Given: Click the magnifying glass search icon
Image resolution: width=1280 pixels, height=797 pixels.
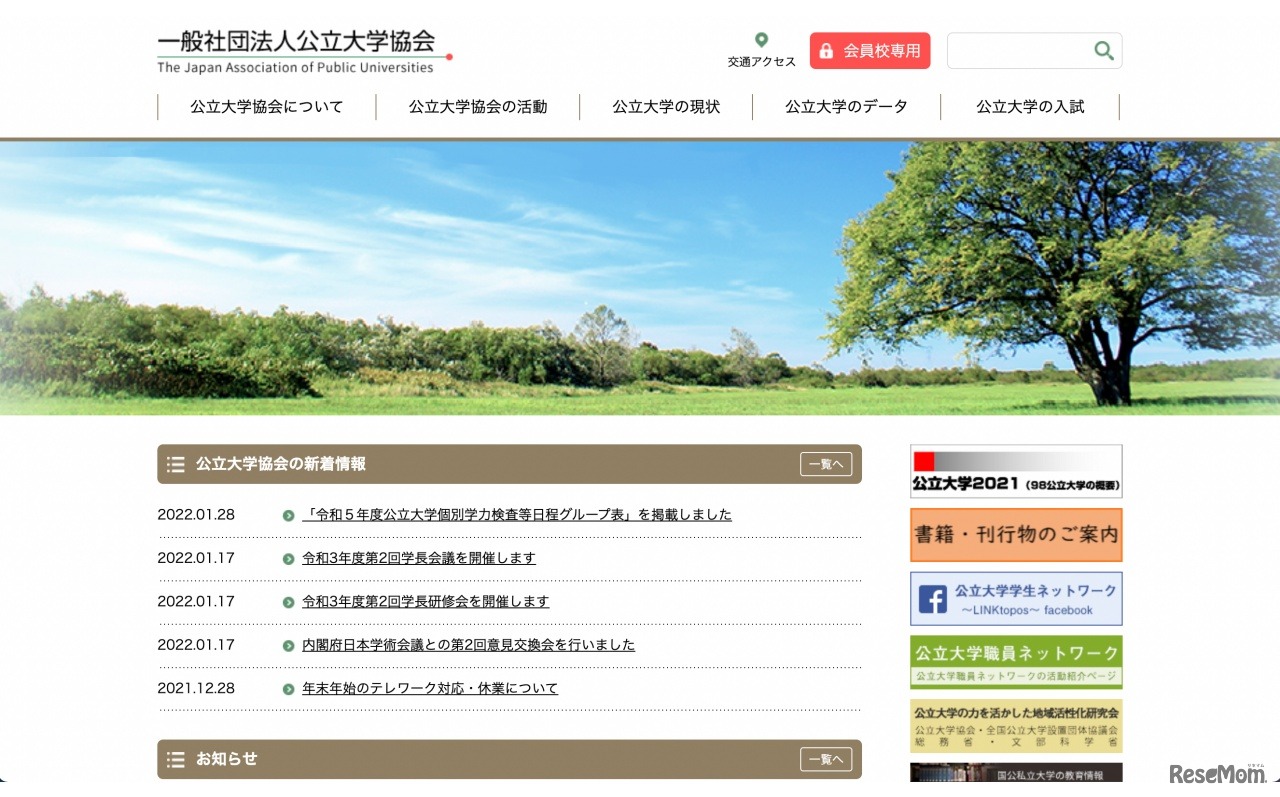Looking at the screenshot, I should (x=1103, y=51).
